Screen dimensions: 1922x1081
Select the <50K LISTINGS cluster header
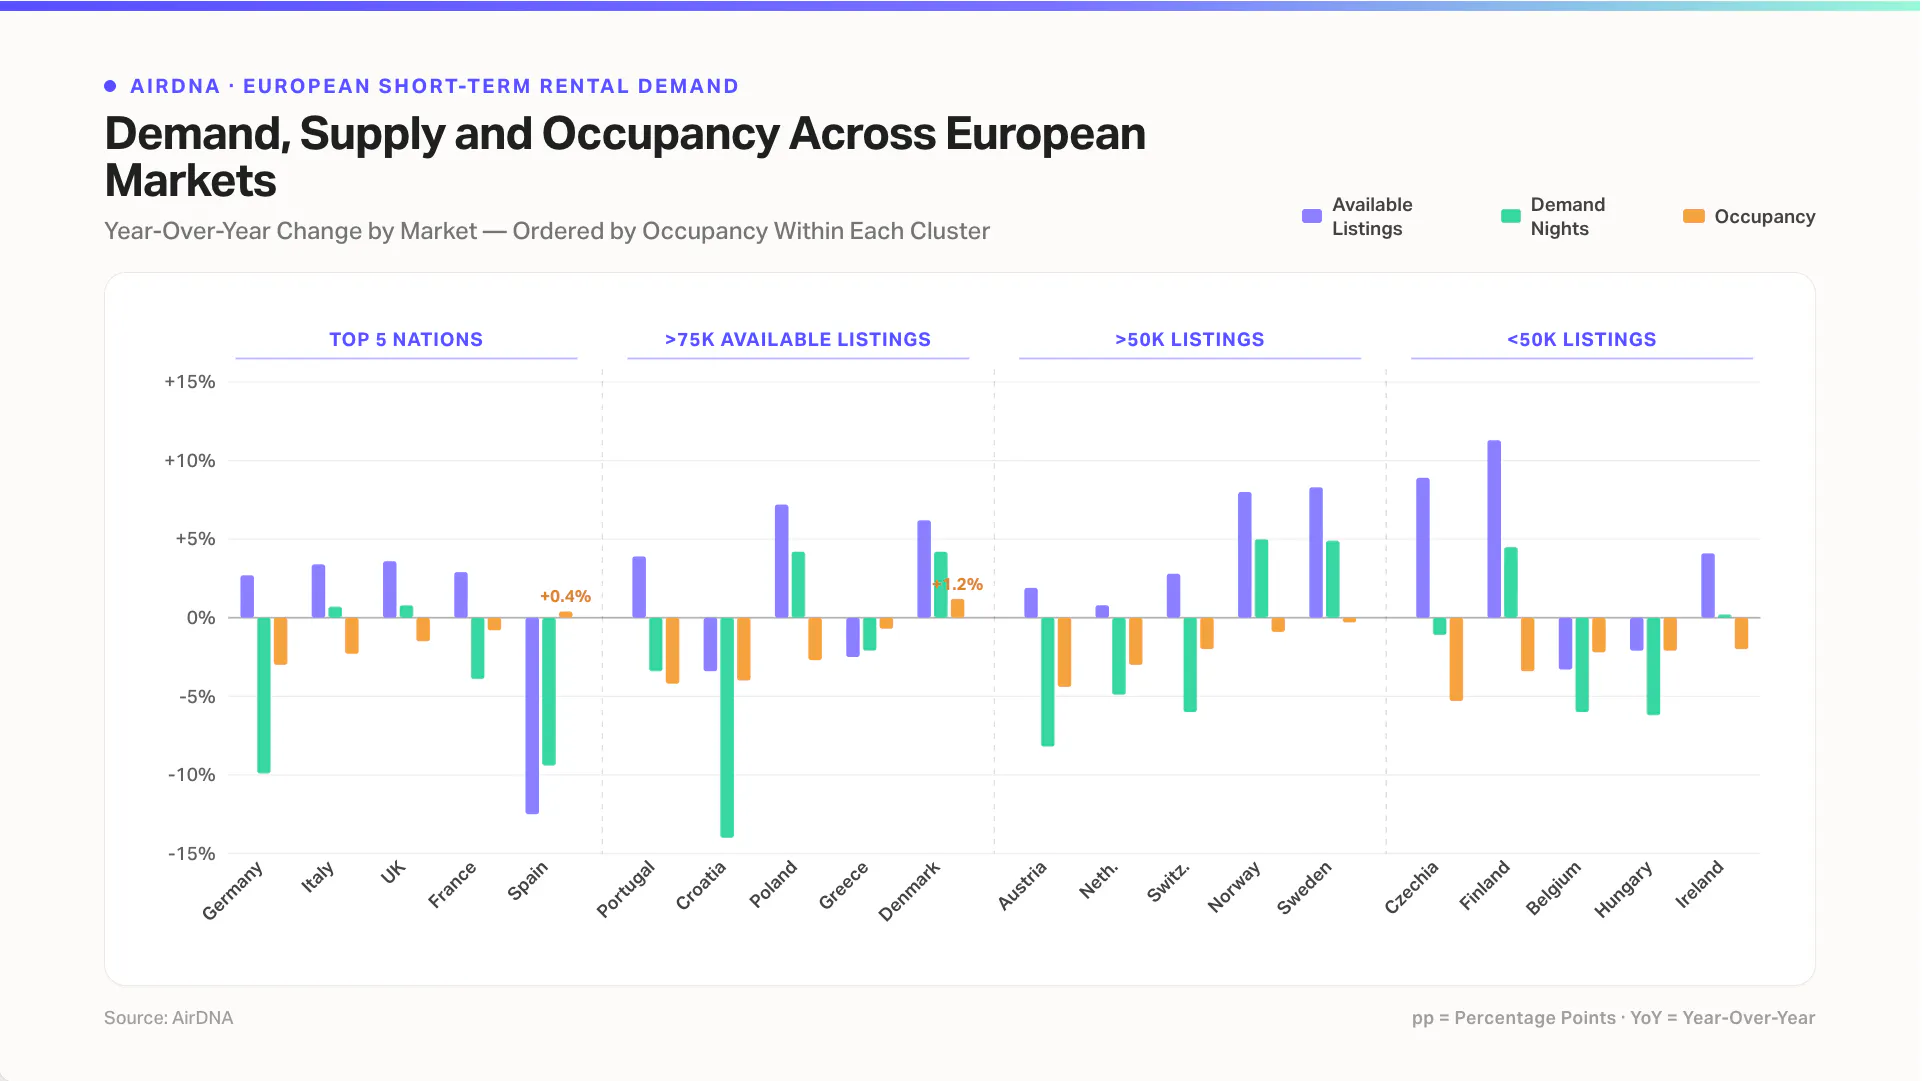click(x=1582, y=340)
